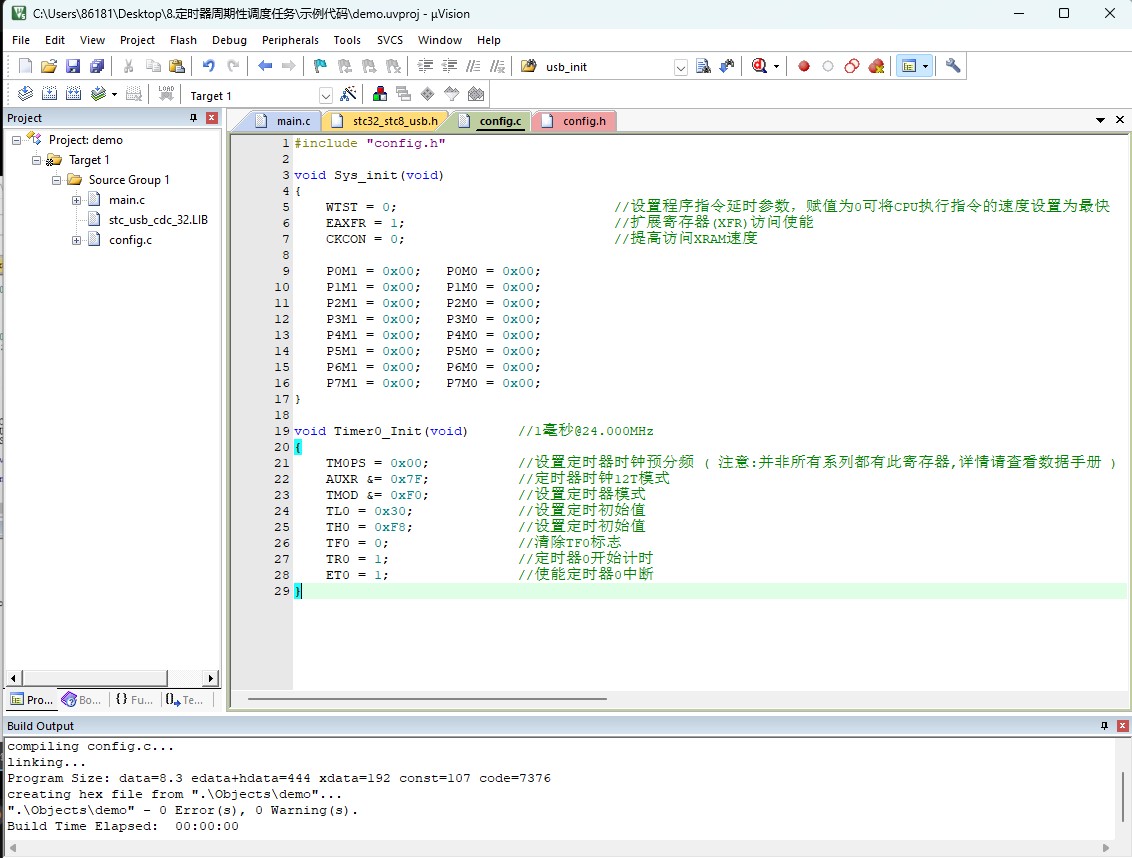Open the editor tab list dropdown arrow
Viewport: 1132px width, 858px height.
(1100, 121)
